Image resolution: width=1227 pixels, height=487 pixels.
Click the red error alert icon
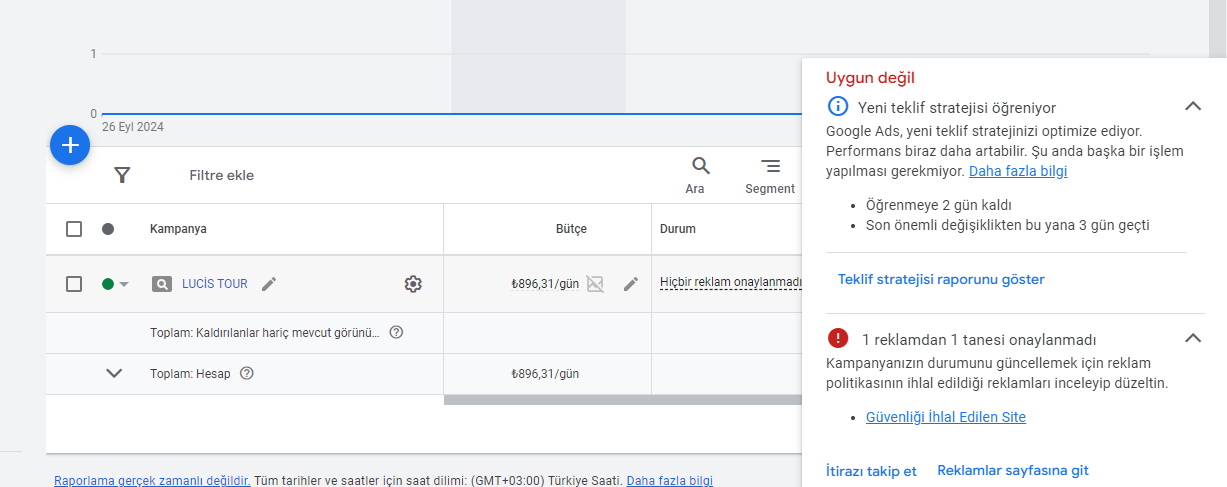click(838, 338)
